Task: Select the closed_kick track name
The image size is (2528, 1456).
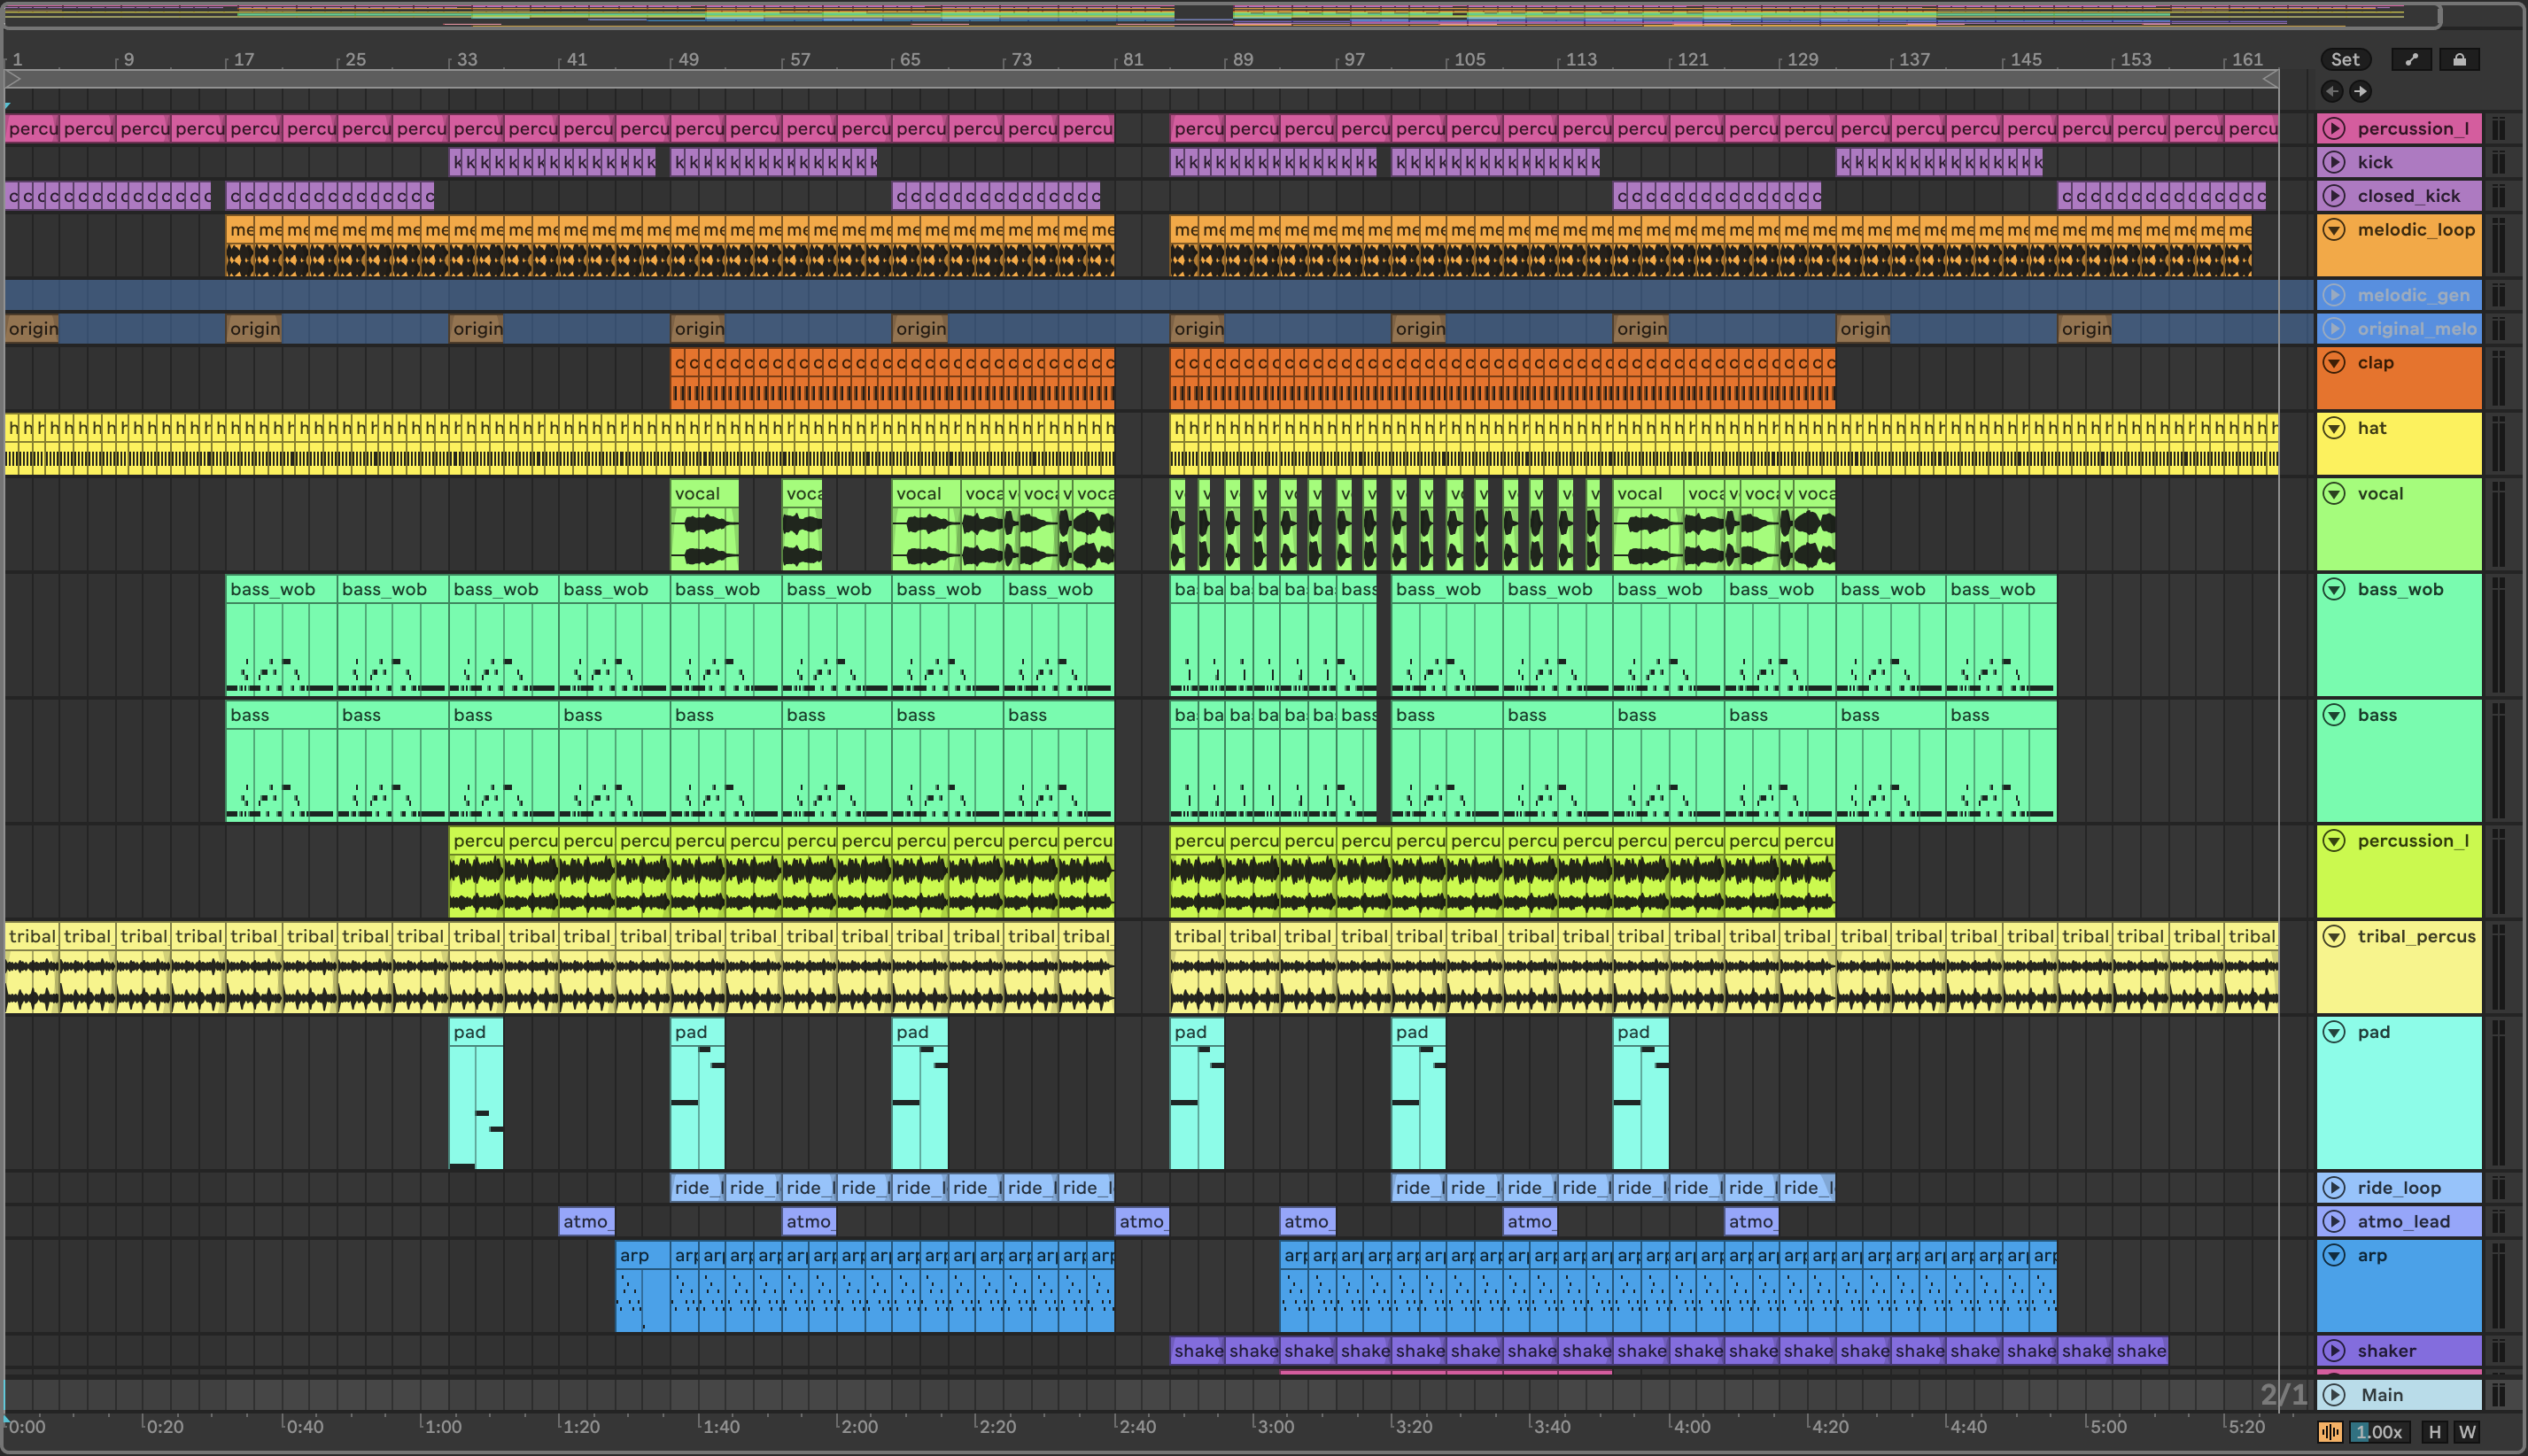Action: [2408, 196]
